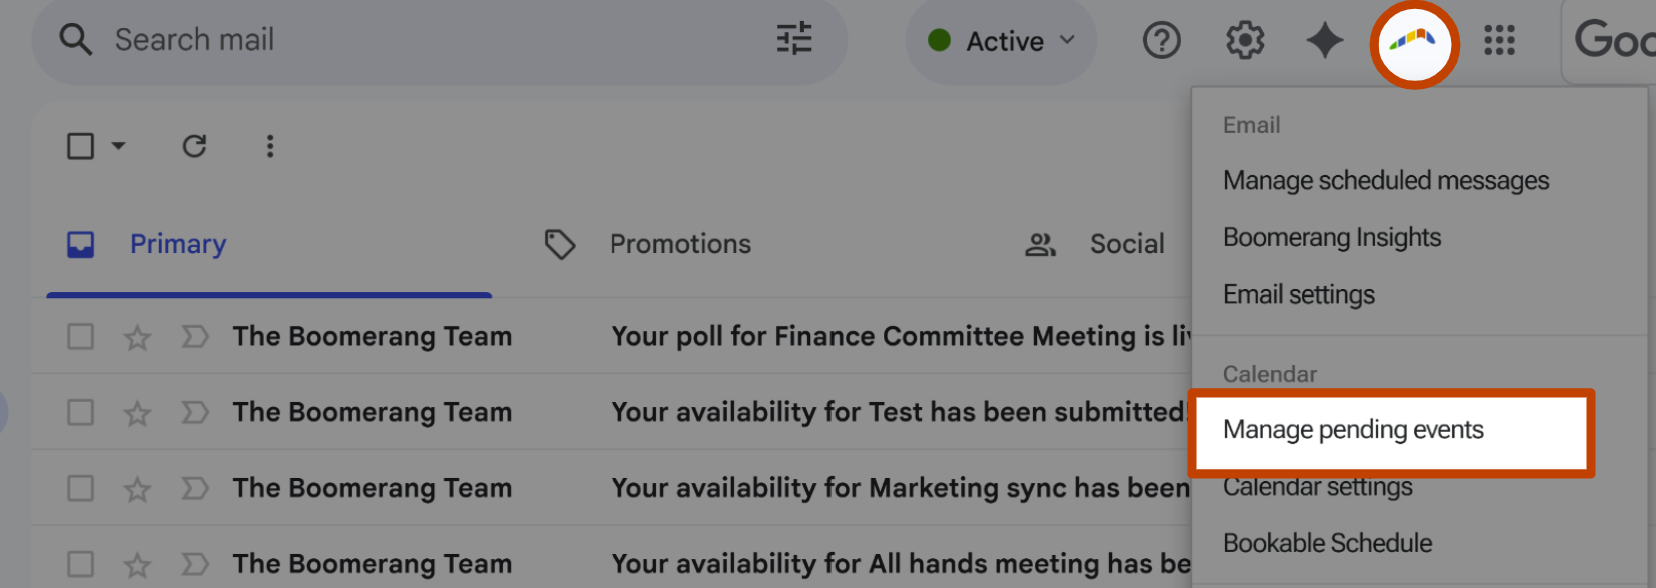Tick checkbox for the Test availability email

(x=81, y=412)
